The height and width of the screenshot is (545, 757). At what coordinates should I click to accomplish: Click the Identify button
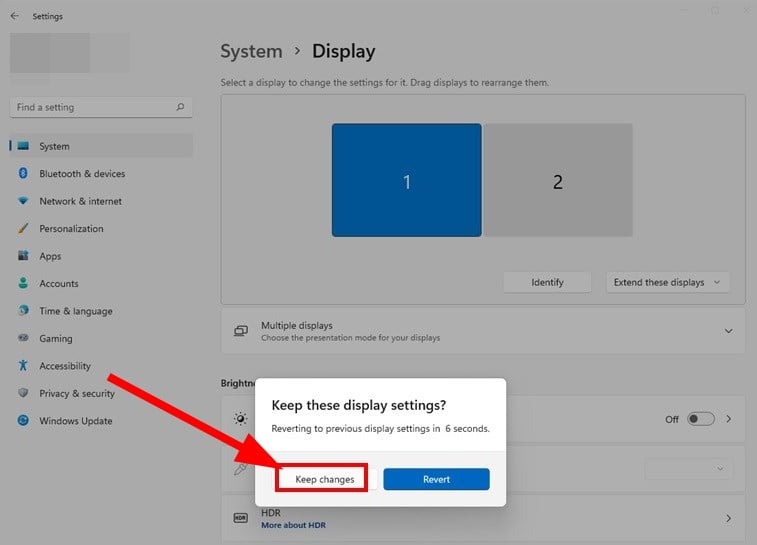click(x=547, y=282)
